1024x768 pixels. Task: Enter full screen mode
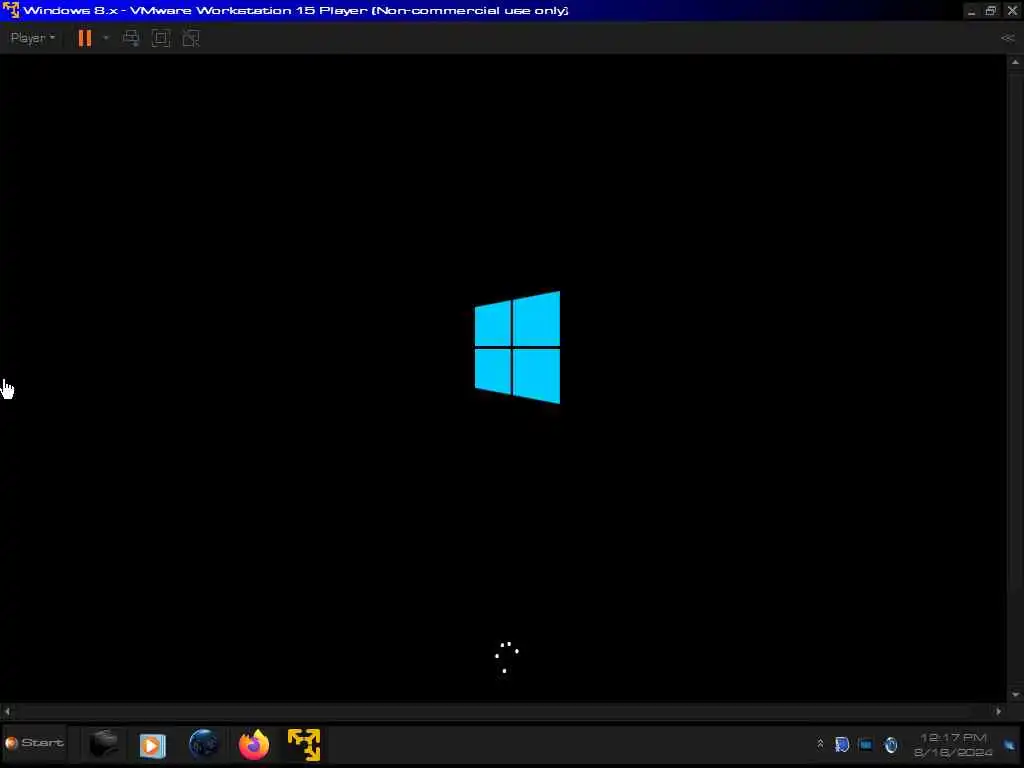tap(161, 38)
